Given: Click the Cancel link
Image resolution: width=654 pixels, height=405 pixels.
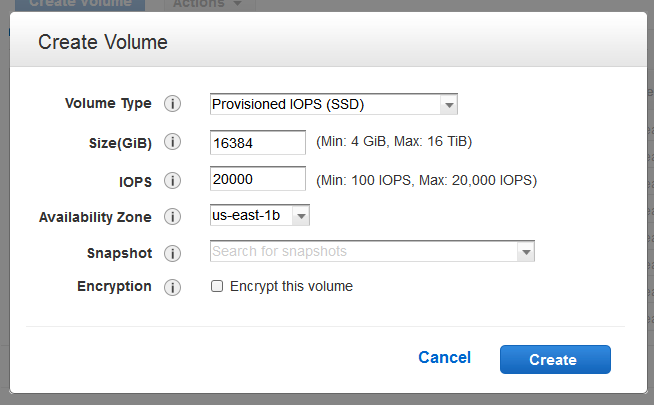Looking at the screenshot, I should point(444,358).
